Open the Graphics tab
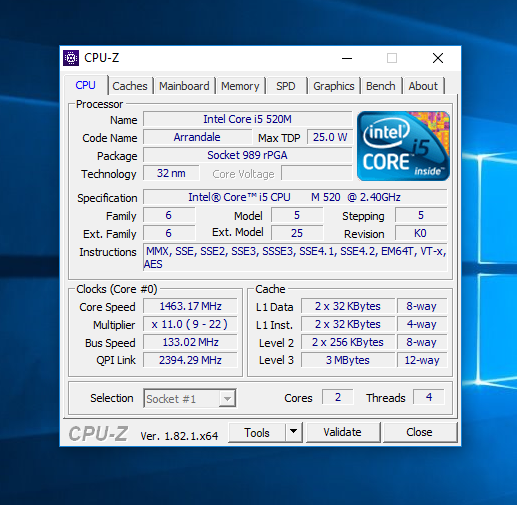Image resolution: width=517 pixels, height=505 pixels. (334, 86)
